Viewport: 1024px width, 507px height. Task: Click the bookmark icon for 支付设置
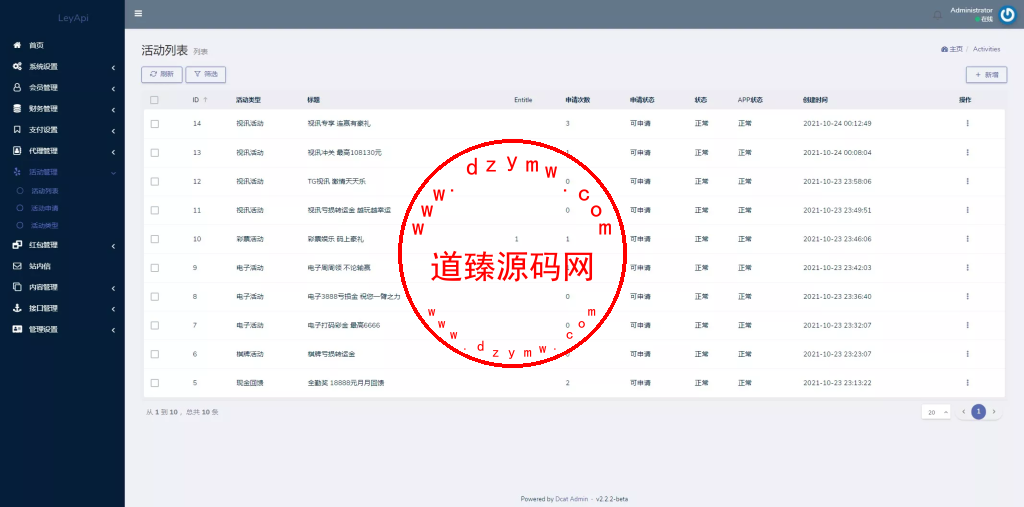coord(18,129)
